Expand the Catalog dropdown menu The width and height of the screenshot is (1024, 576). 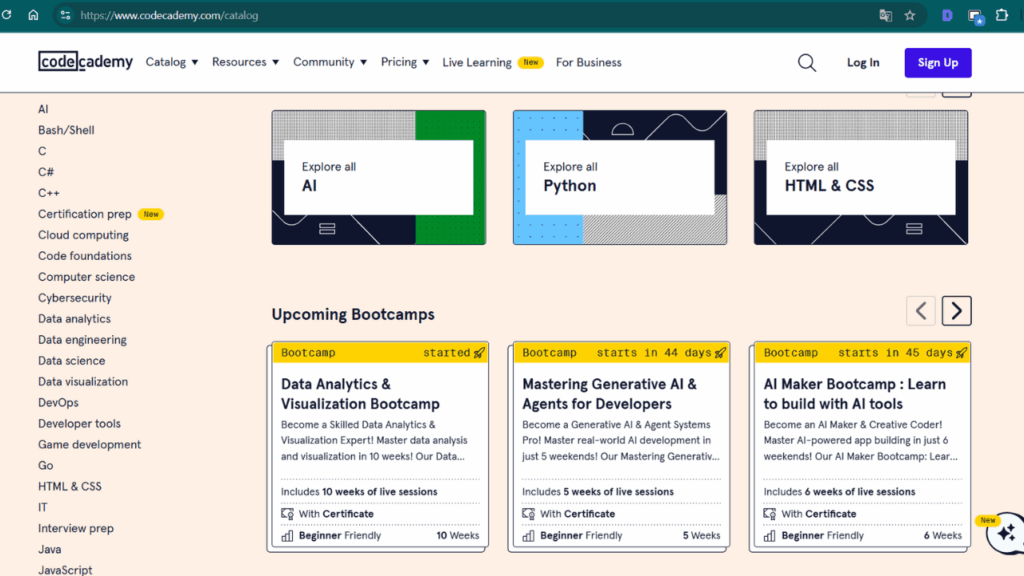click(171, 61)
